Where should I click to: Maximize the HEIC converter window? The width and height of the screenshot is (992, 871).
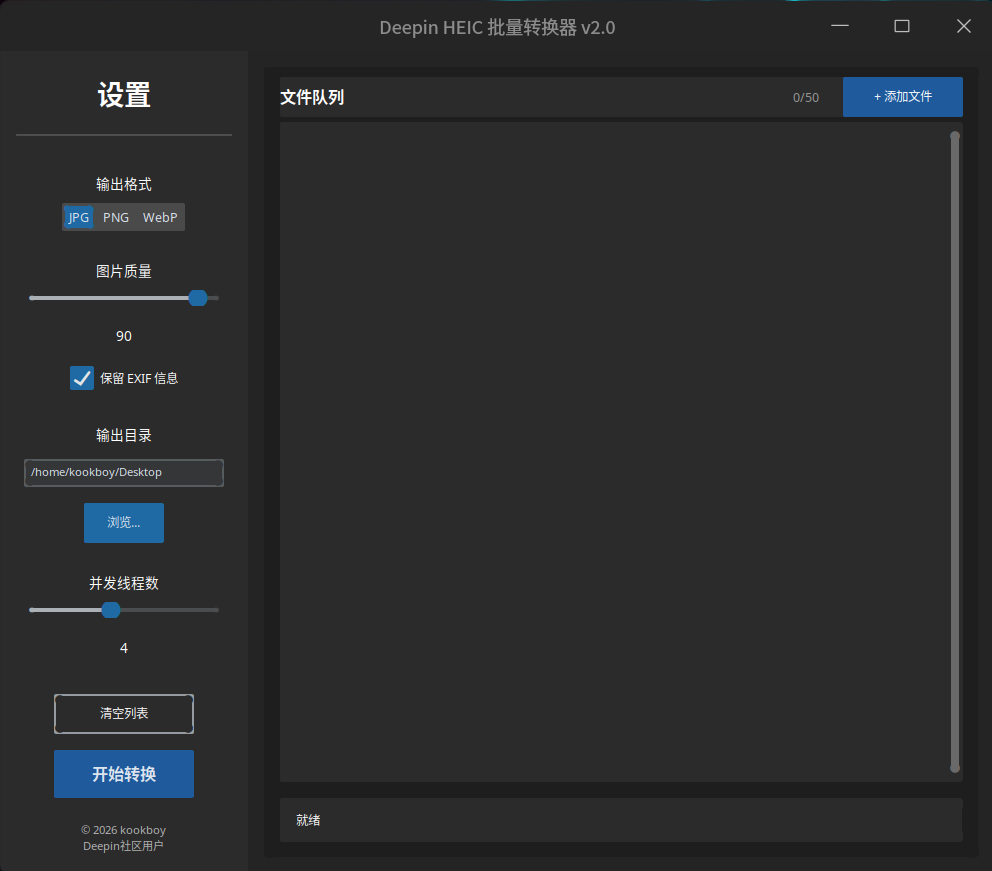pos(902,26)
